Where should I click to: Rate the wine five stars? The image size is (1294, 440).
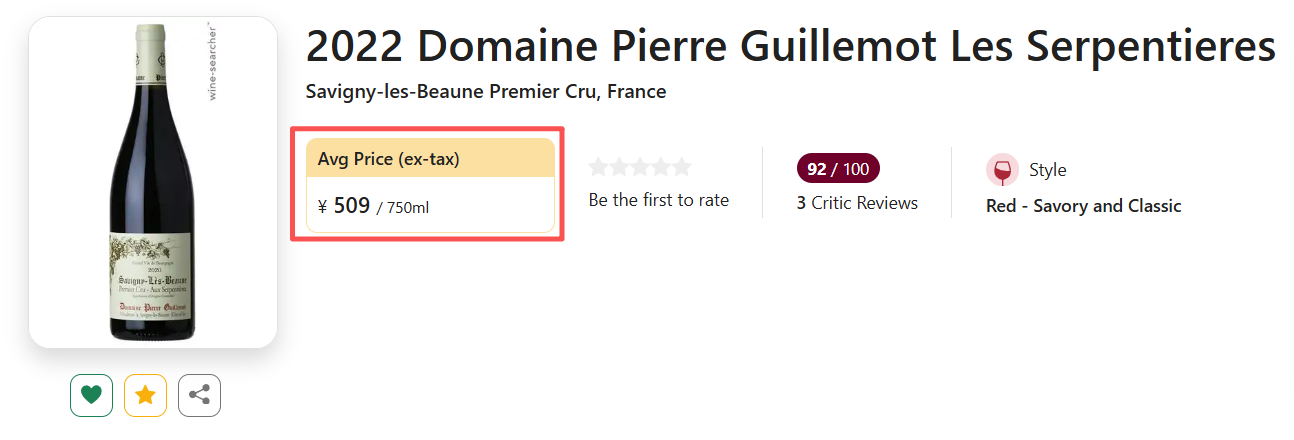(x=681, y=167)
